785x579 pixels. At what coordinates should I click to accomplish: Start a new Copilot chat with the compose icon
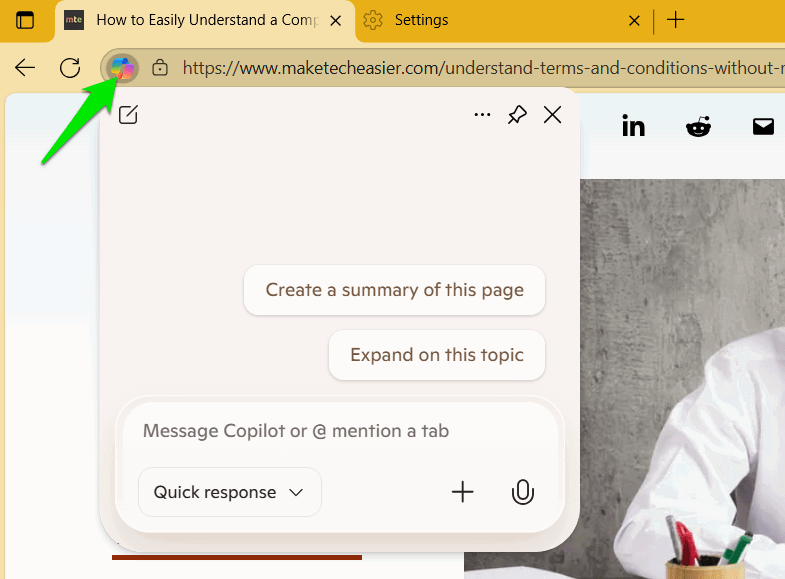128,115
